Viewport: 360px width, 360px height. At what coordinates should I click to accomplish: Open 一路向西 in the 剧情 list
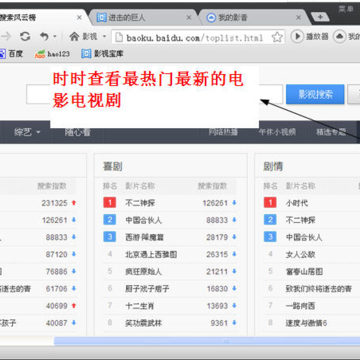point(300,306)
